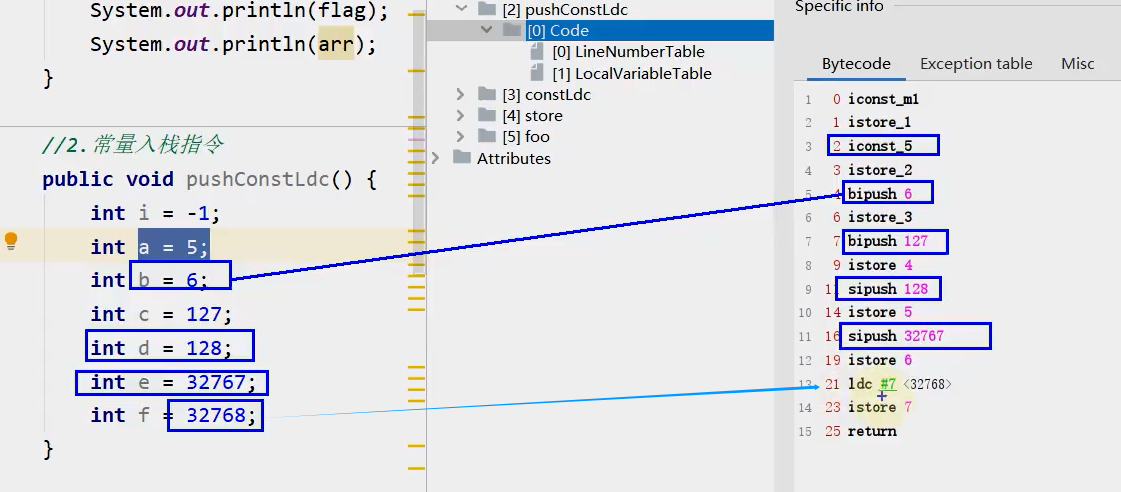Open [0] LineNumberTable entry
Viewport: 1121px width, 492px height.
628,51
